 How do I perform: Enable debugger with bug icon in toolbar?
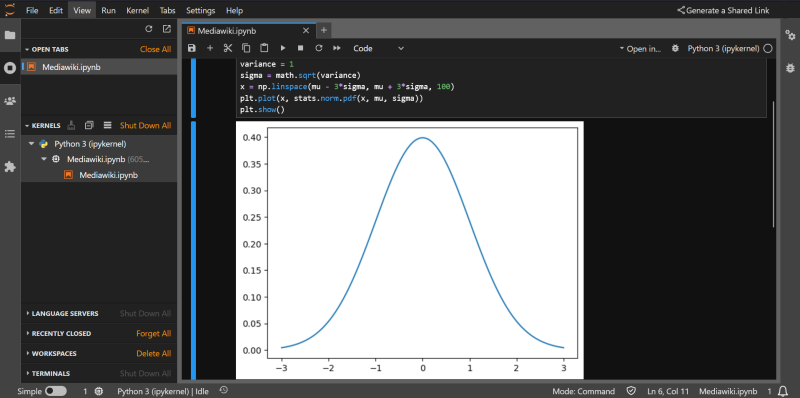coord(675,48)
